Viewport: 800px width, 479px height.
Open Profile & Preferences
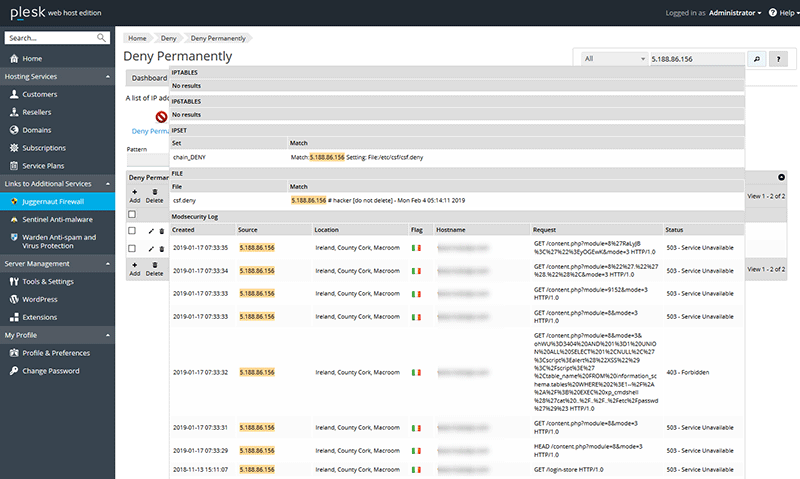57,353
